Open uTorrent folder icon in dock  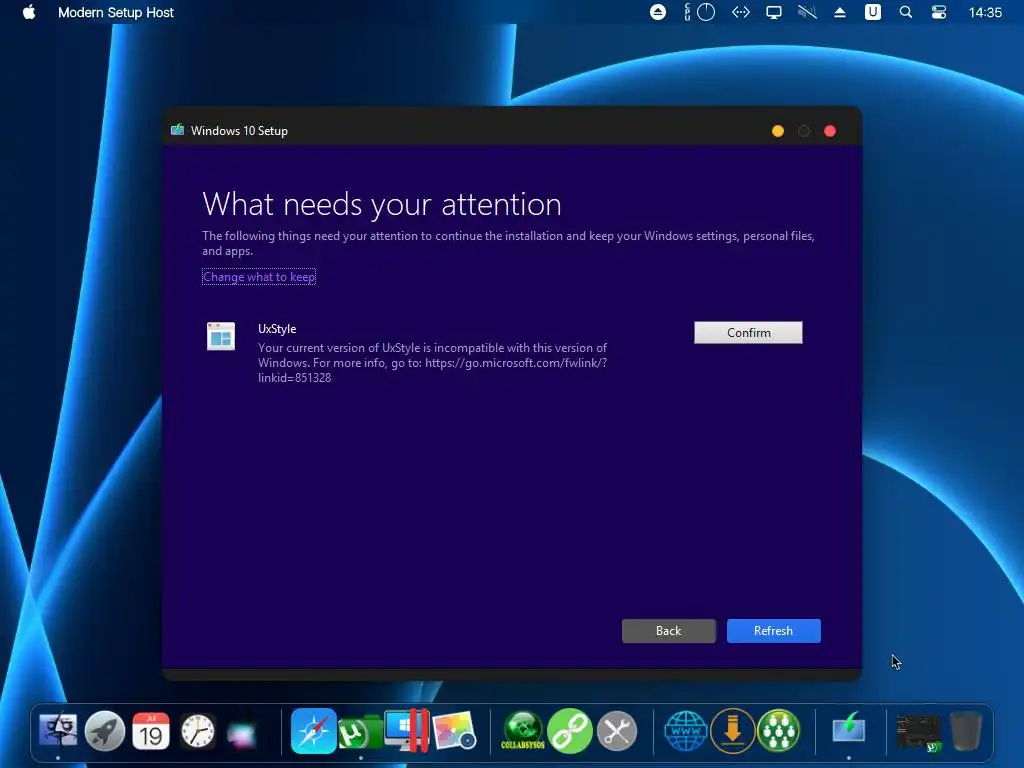[360, 731]
